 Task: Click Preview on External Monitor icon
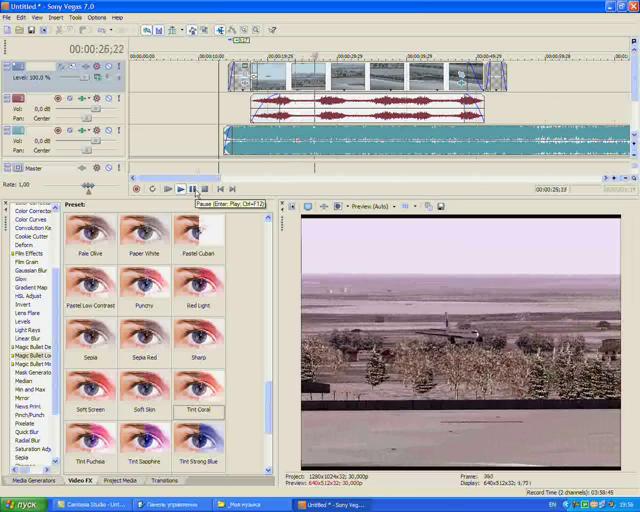coord(308,207)
